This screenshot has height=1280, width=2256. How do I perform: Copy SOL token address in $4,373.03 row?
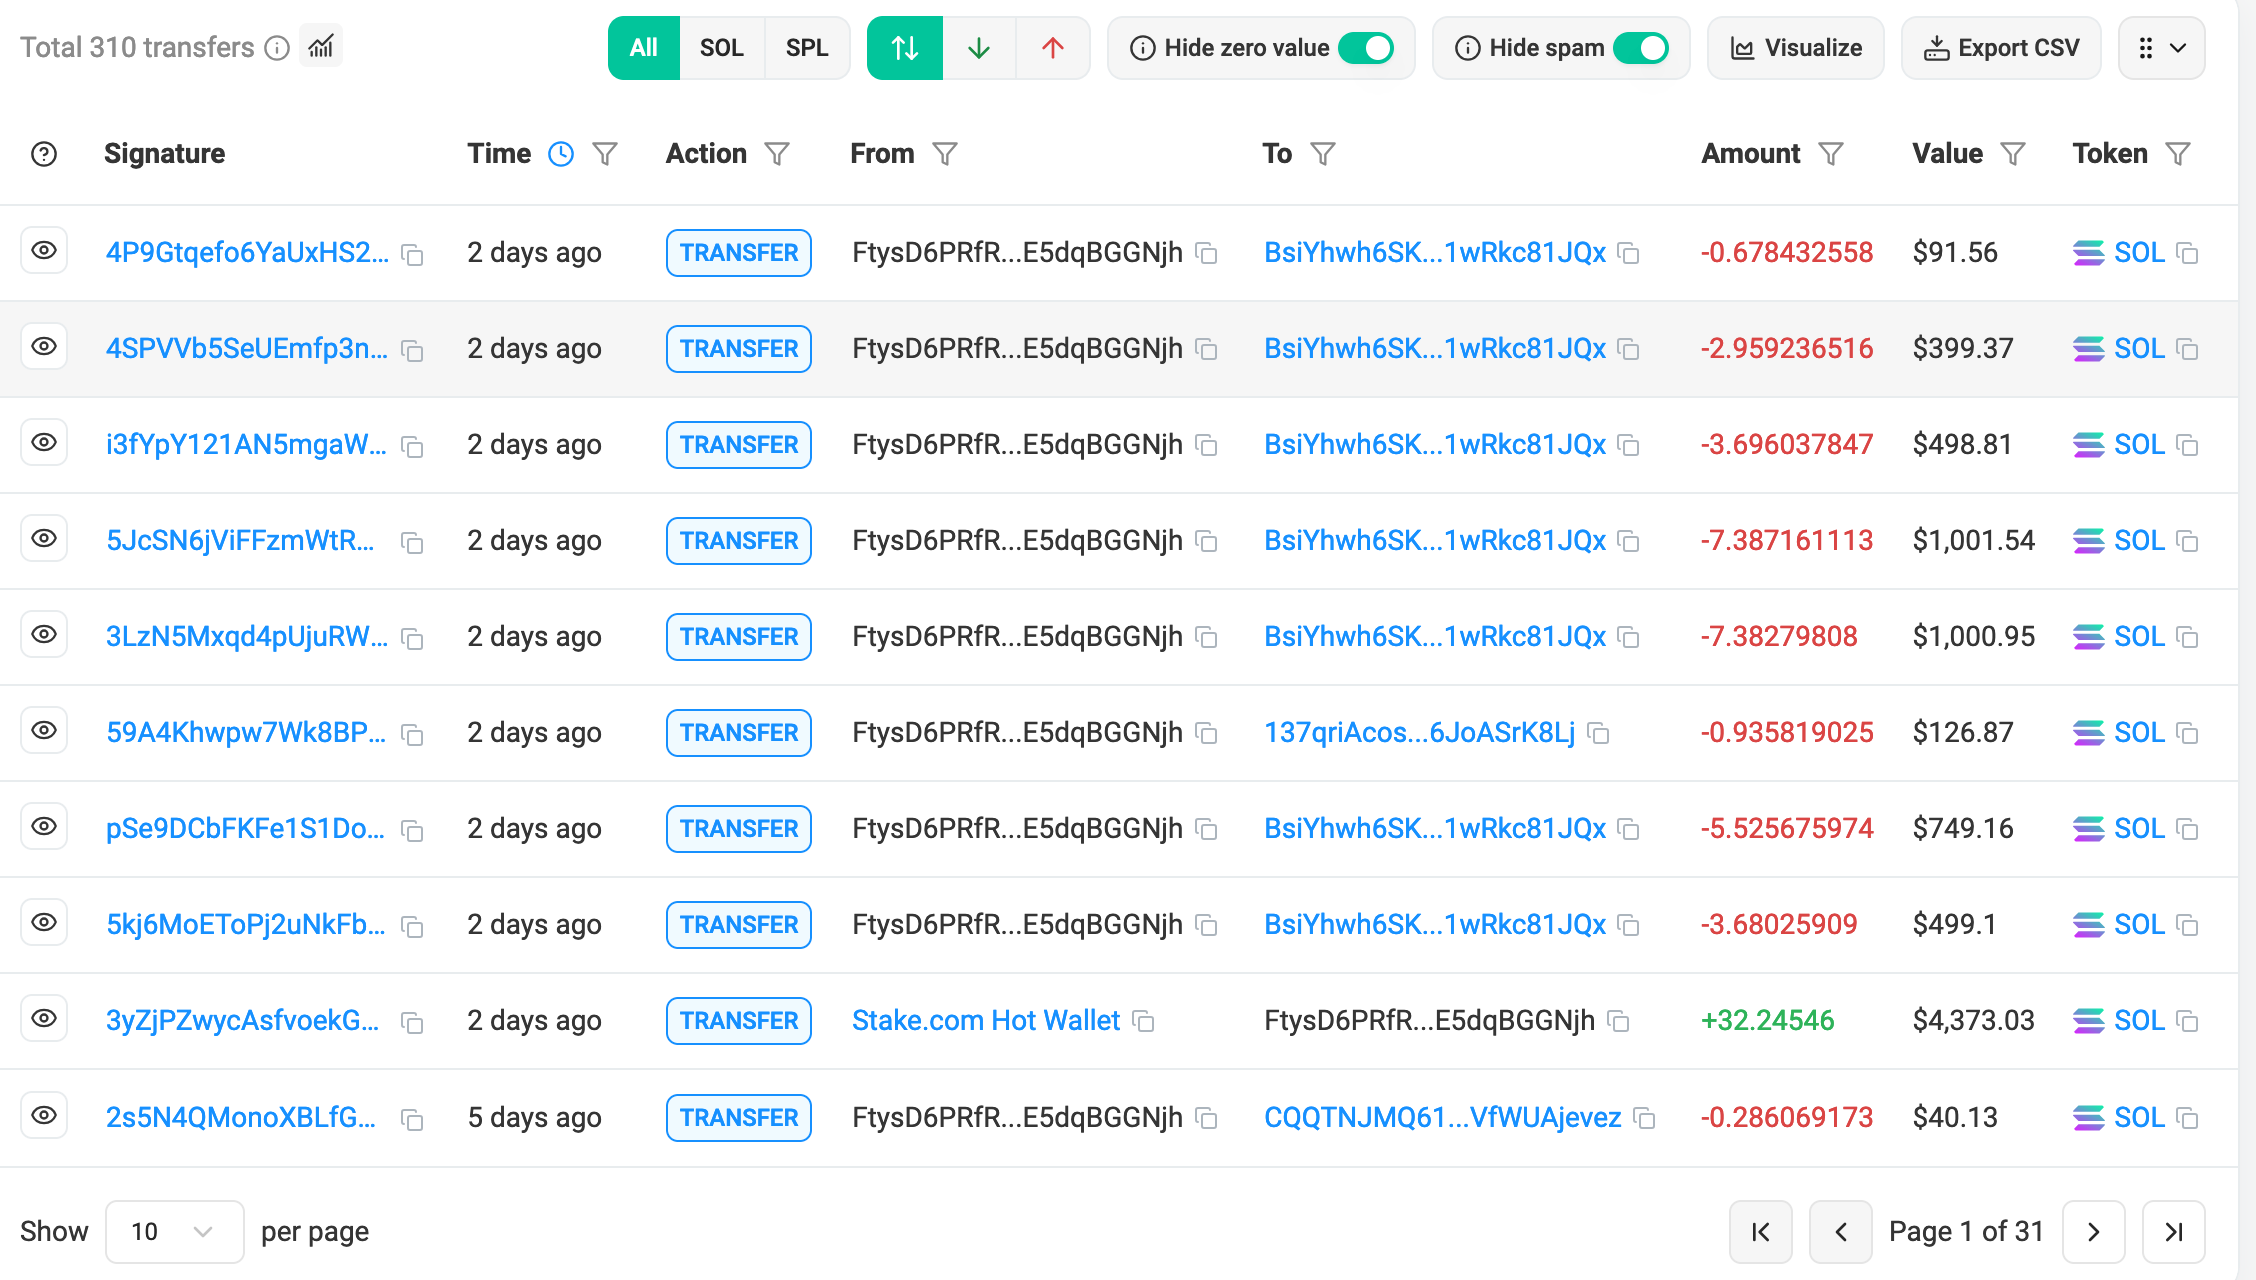pos(2188,1021)
